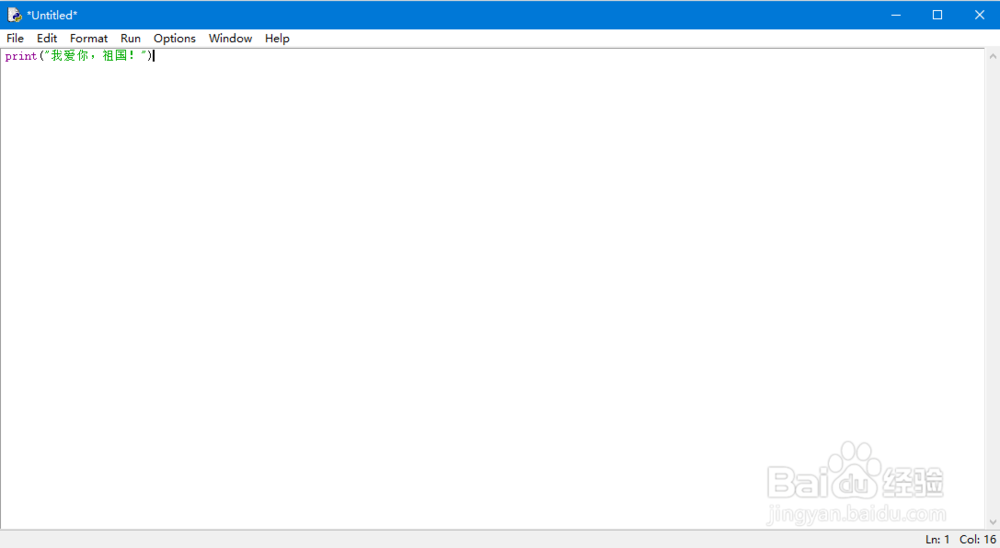Open the Help menu
Viewport: 1000px width, 548px height.
pos(277,38)
